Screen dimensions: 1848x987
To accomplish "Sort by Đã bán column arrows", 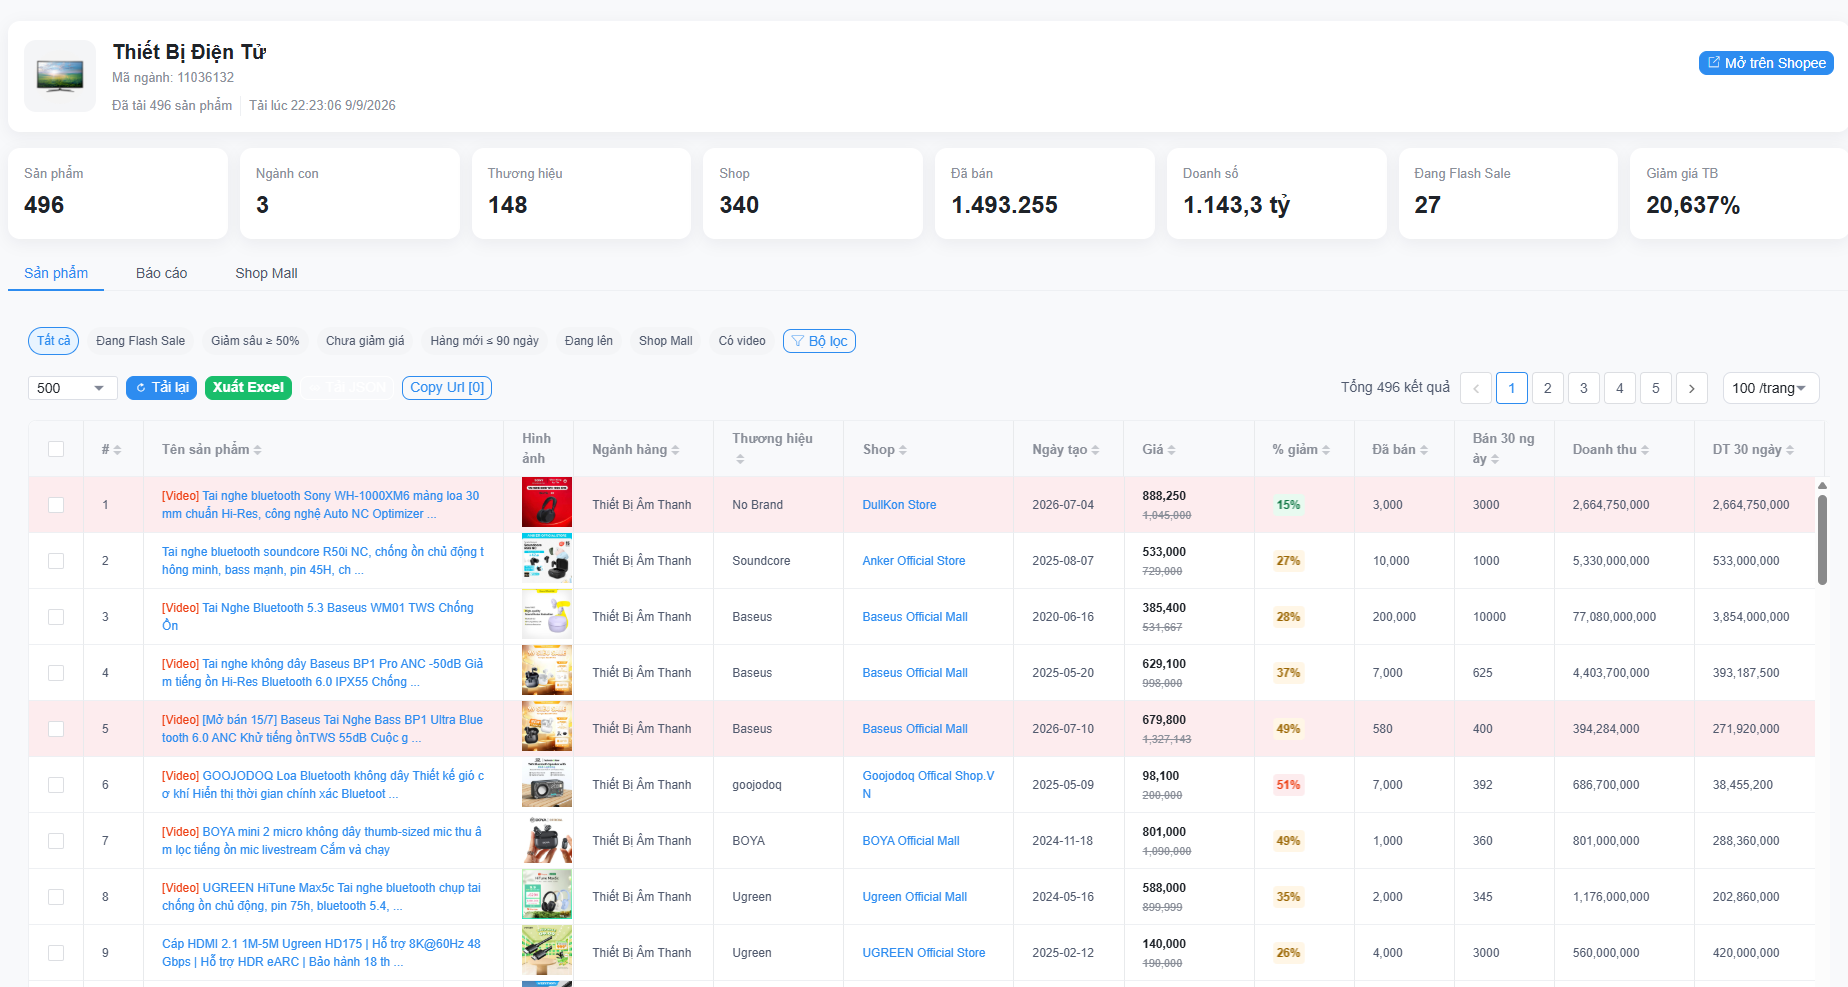I will tap(1424, 450).
